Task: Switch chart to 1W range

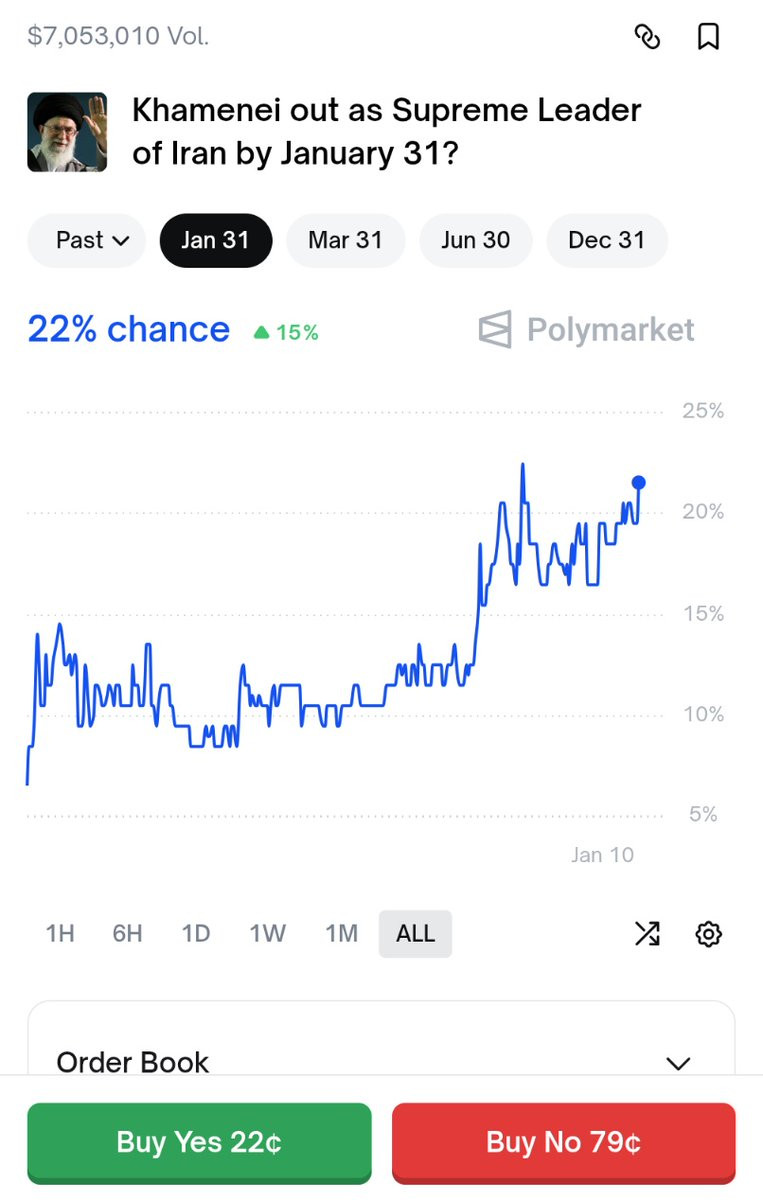Action: 267,934
